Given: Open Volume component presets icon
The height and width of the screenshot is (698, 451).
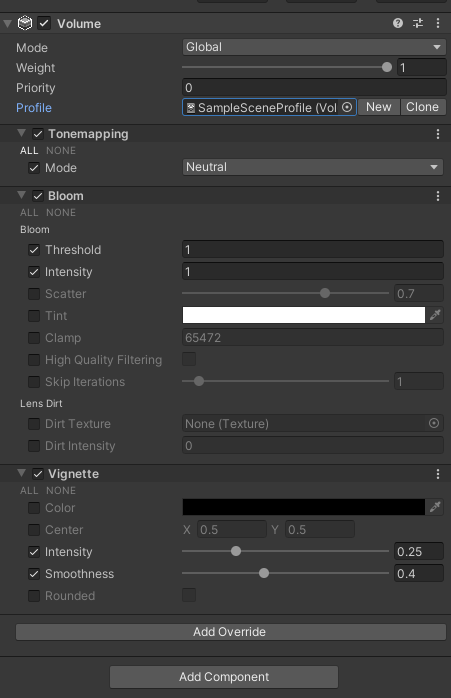Looking at the screenshot, I should pyautogui.click(x=418, y=23).
